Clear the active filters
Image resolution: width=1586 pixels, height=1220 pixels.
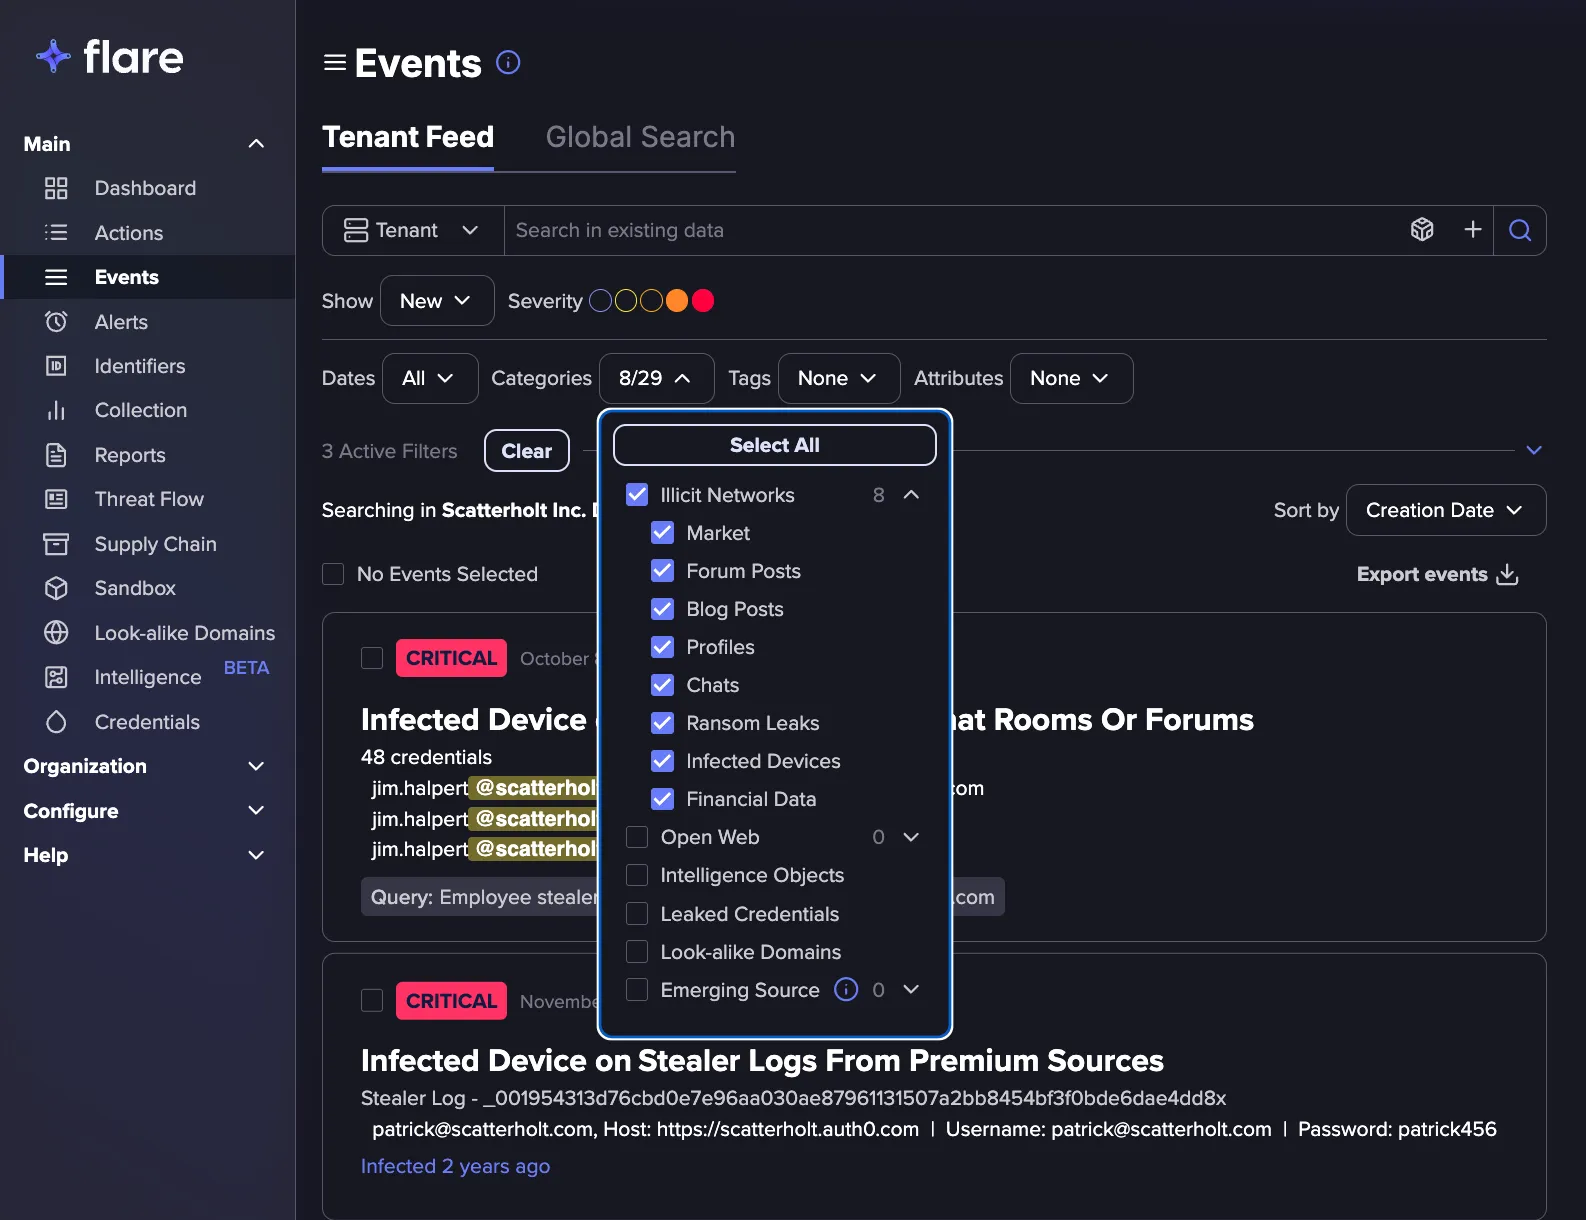point(527,451)
